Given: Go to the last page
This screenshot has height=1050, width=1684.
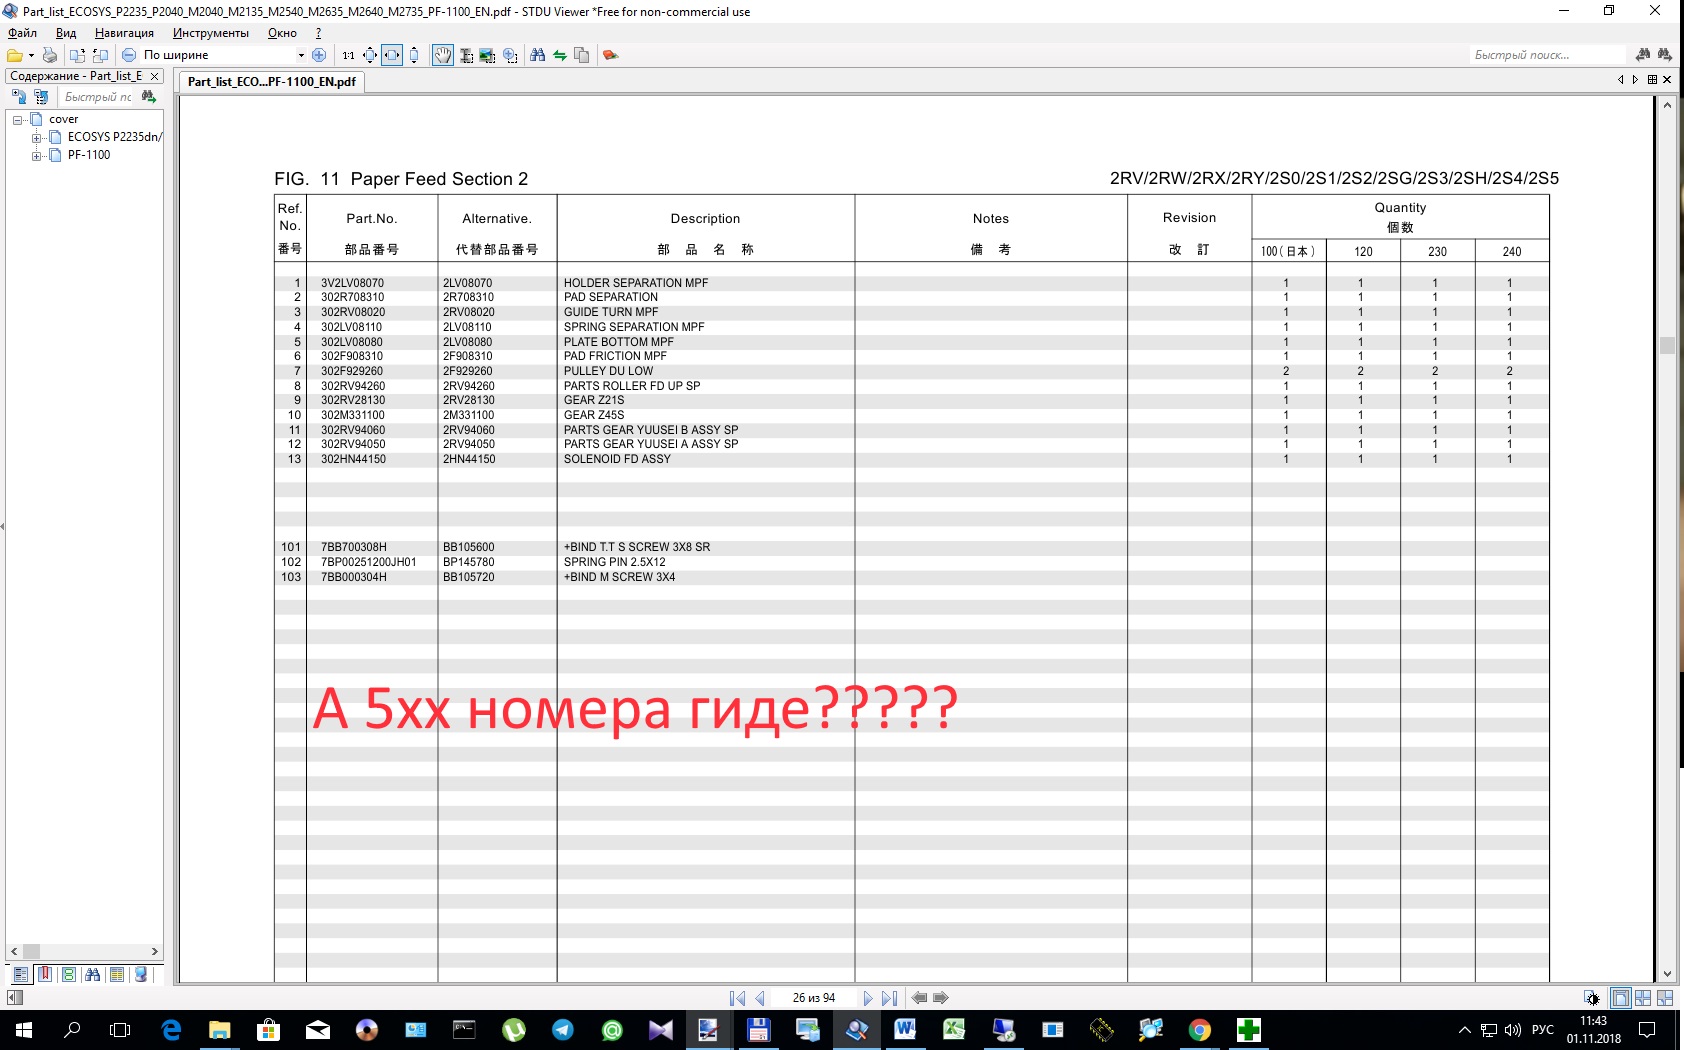Looking at the screenshot, I should pos(889,998).
